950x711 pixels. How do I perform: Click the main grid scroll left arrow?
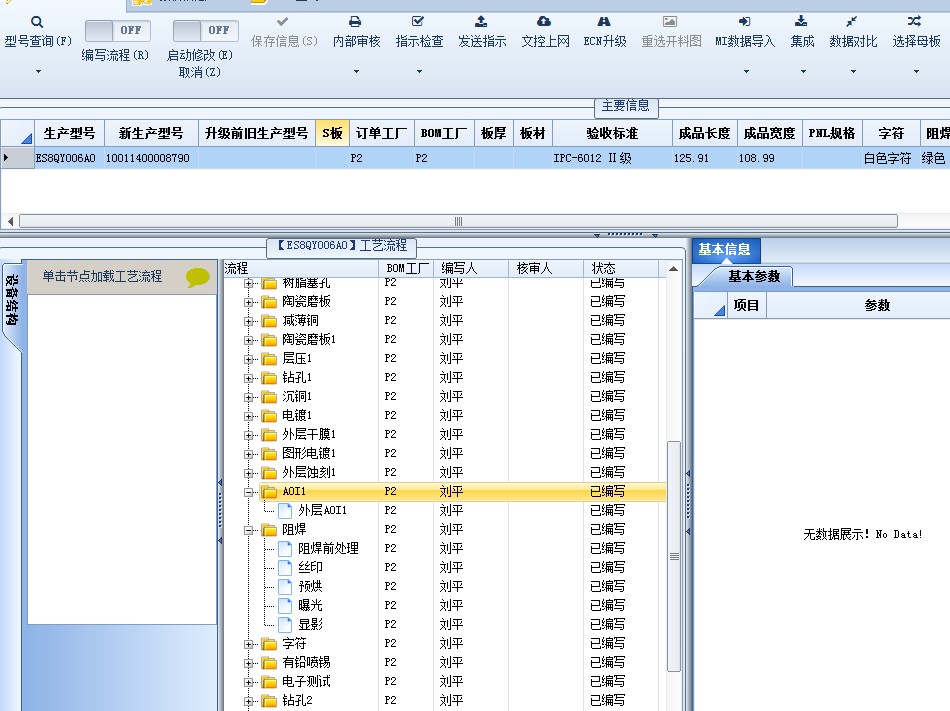[10, 221]
